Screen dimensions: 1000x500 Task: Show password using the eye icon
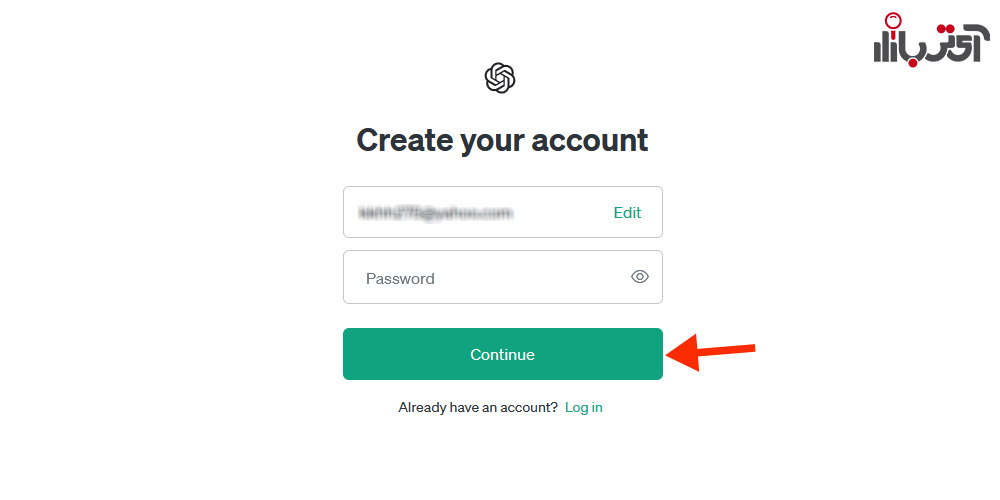[640, 277]
